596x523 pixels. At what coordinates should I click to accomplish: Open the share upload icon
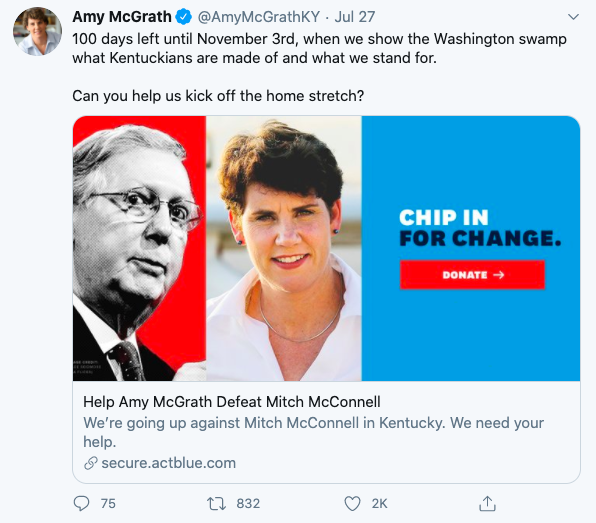click(x=487, y=503)
